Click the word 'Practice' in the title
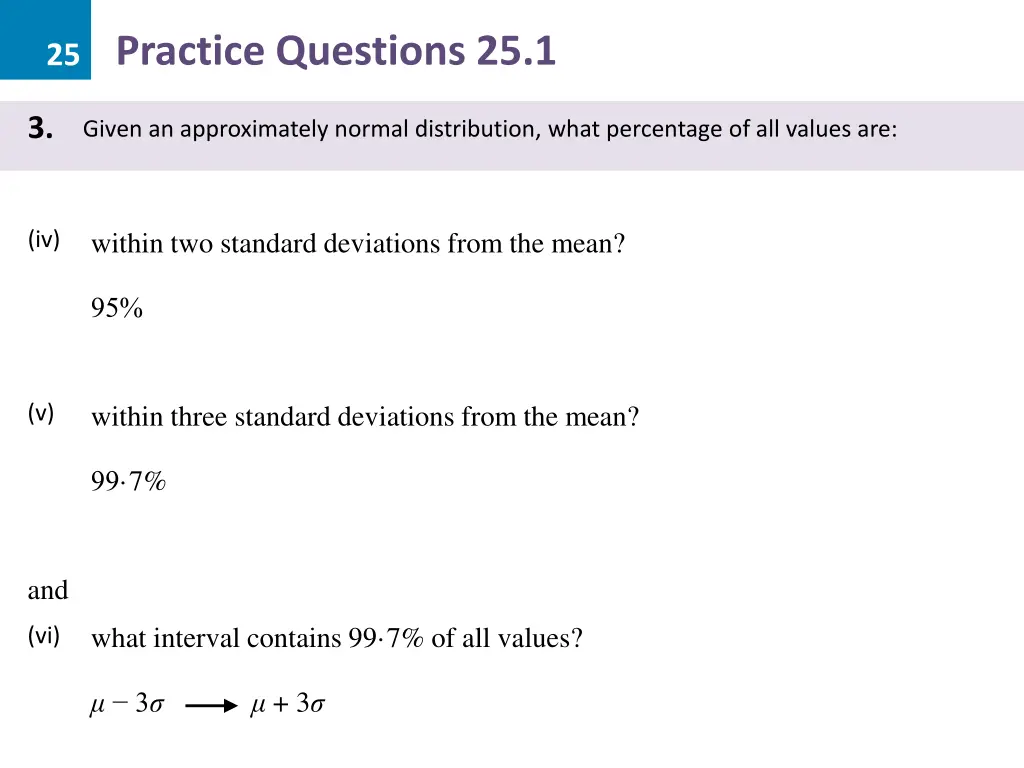Viewport: 1024px width, 768px height. coord(190,50)
